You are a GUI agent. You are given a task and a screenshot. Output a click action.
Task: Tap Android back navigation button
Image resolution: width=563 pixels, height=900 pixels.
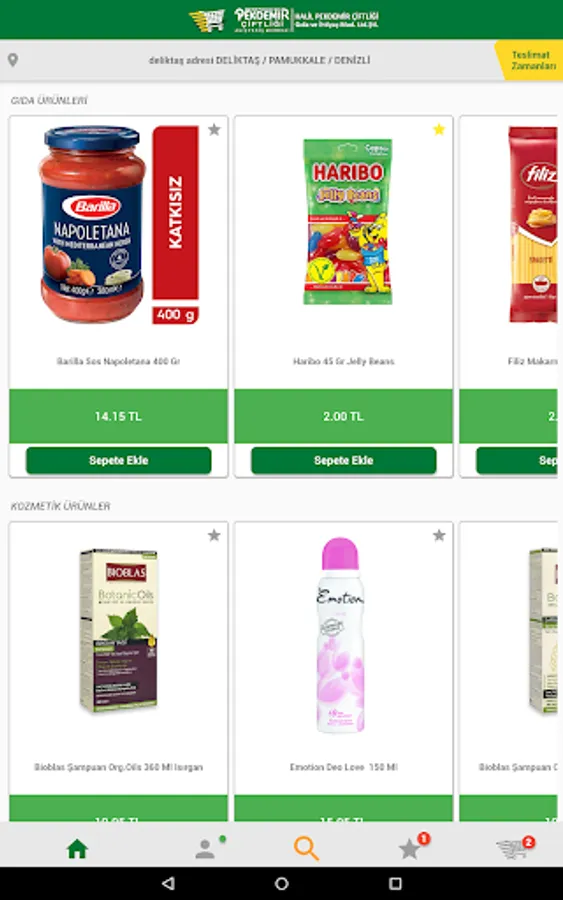pos(168,883)
